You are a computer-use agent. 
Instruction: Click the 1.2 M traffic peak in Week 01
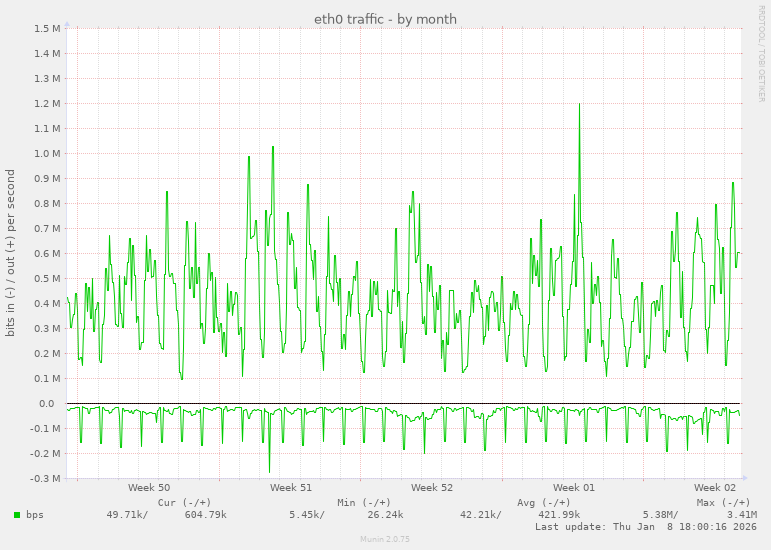(580, 105)
